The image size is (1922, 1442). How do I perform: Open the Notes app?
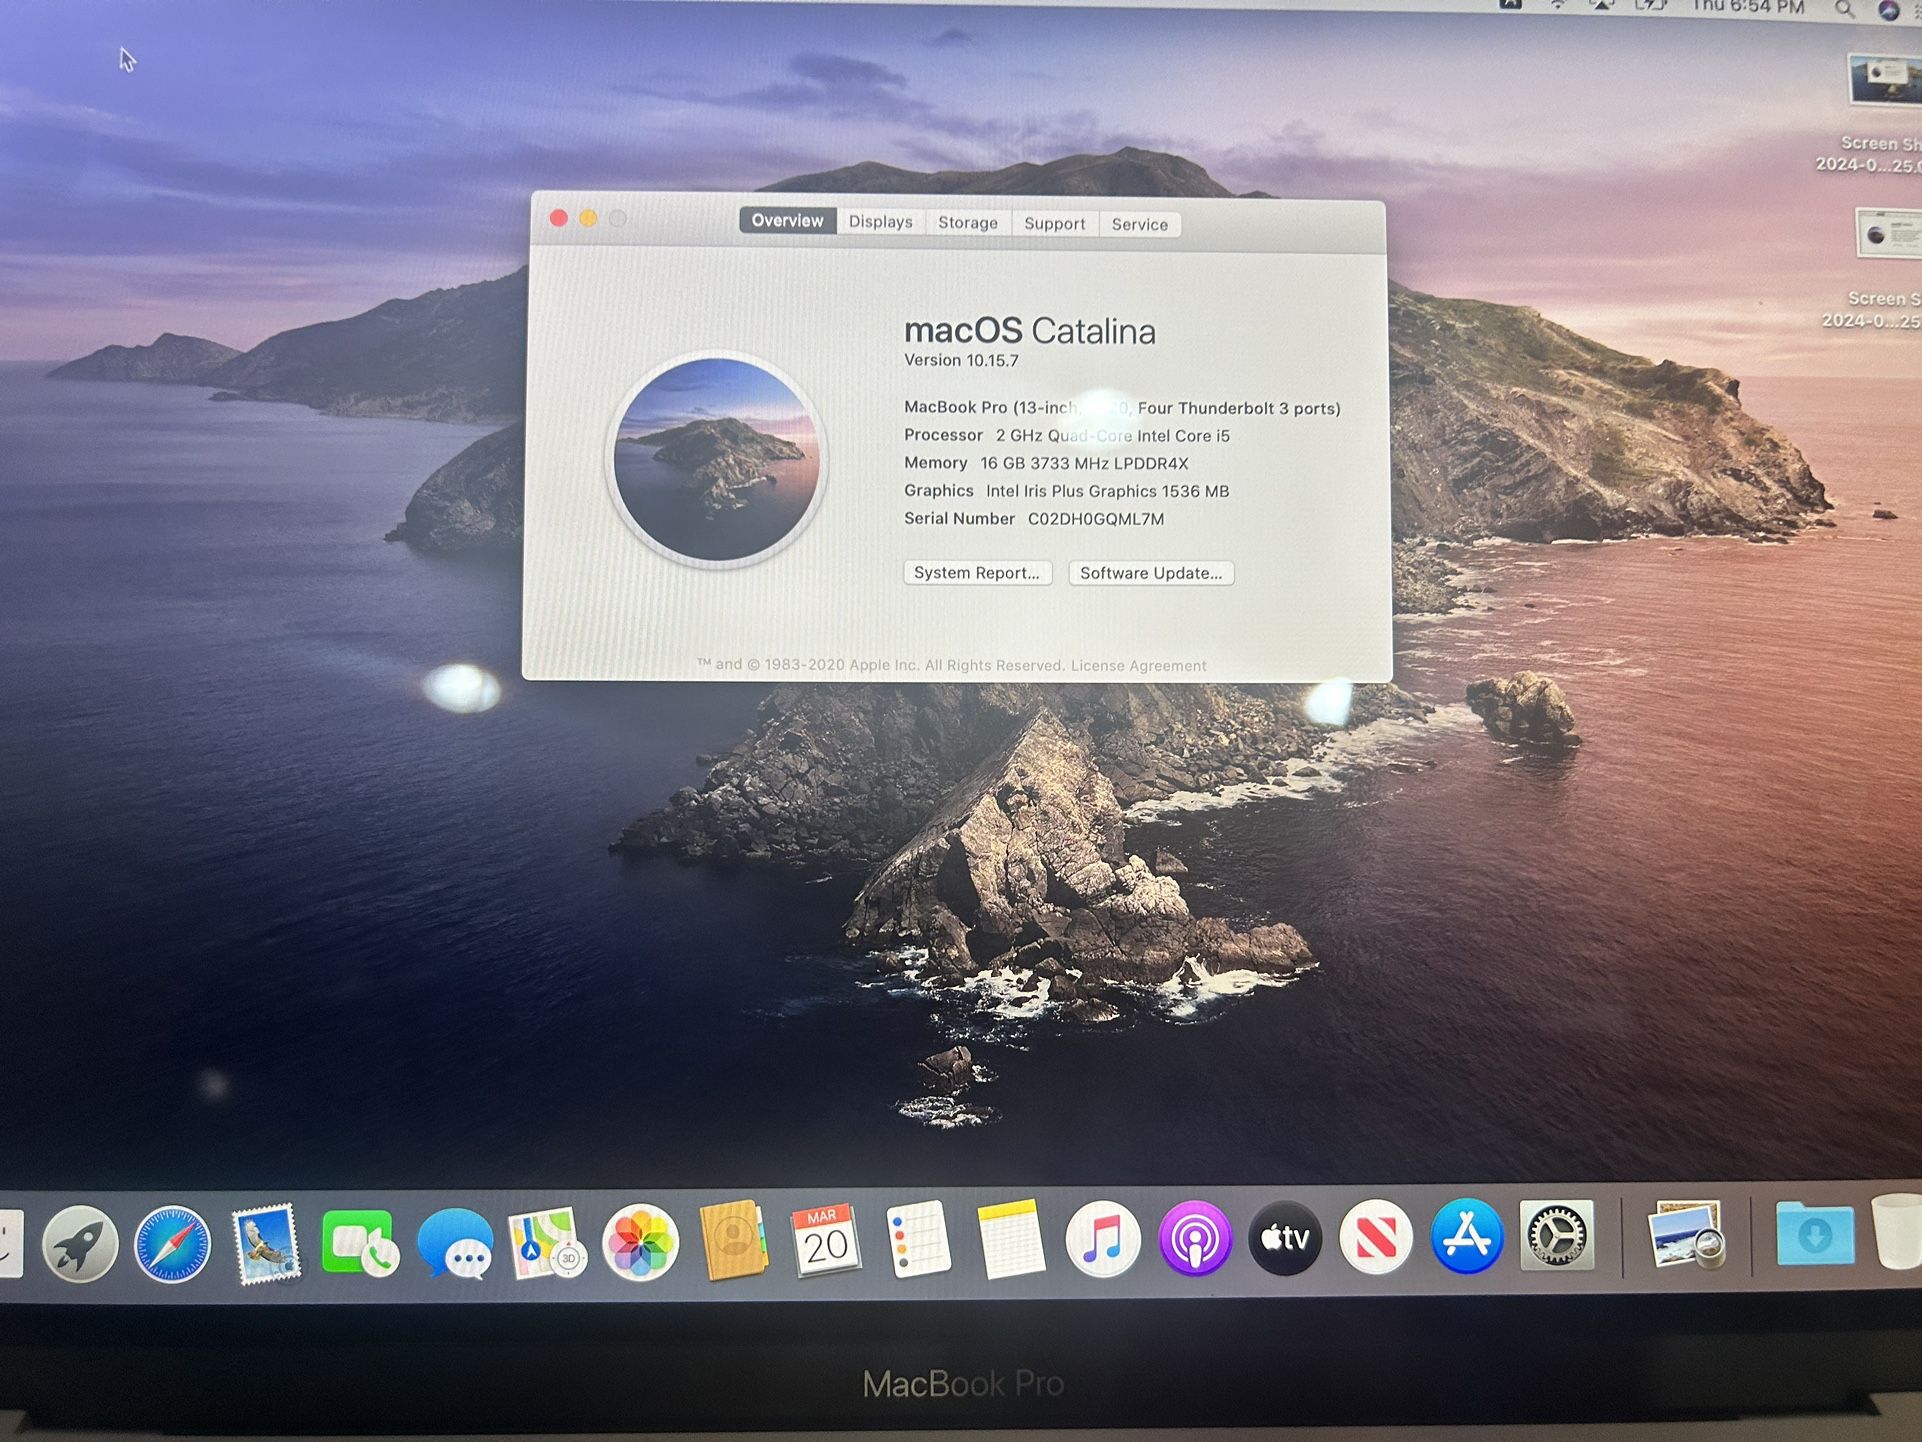pos(1010,1240)
